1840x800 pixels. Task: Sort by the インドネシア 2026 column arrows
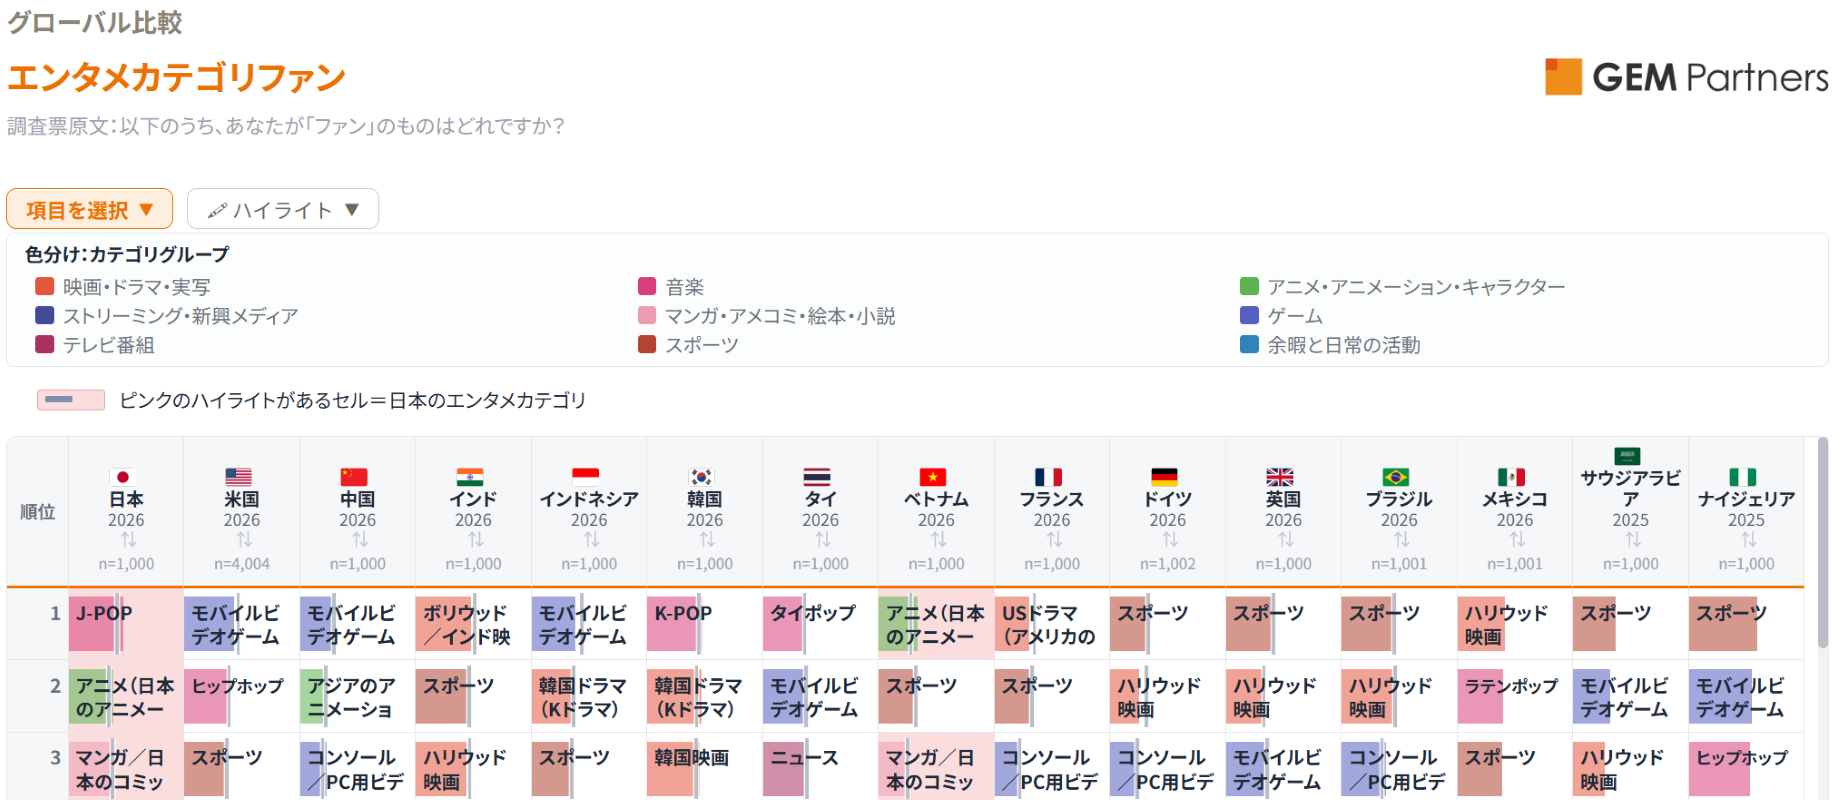tap(591, 540)
